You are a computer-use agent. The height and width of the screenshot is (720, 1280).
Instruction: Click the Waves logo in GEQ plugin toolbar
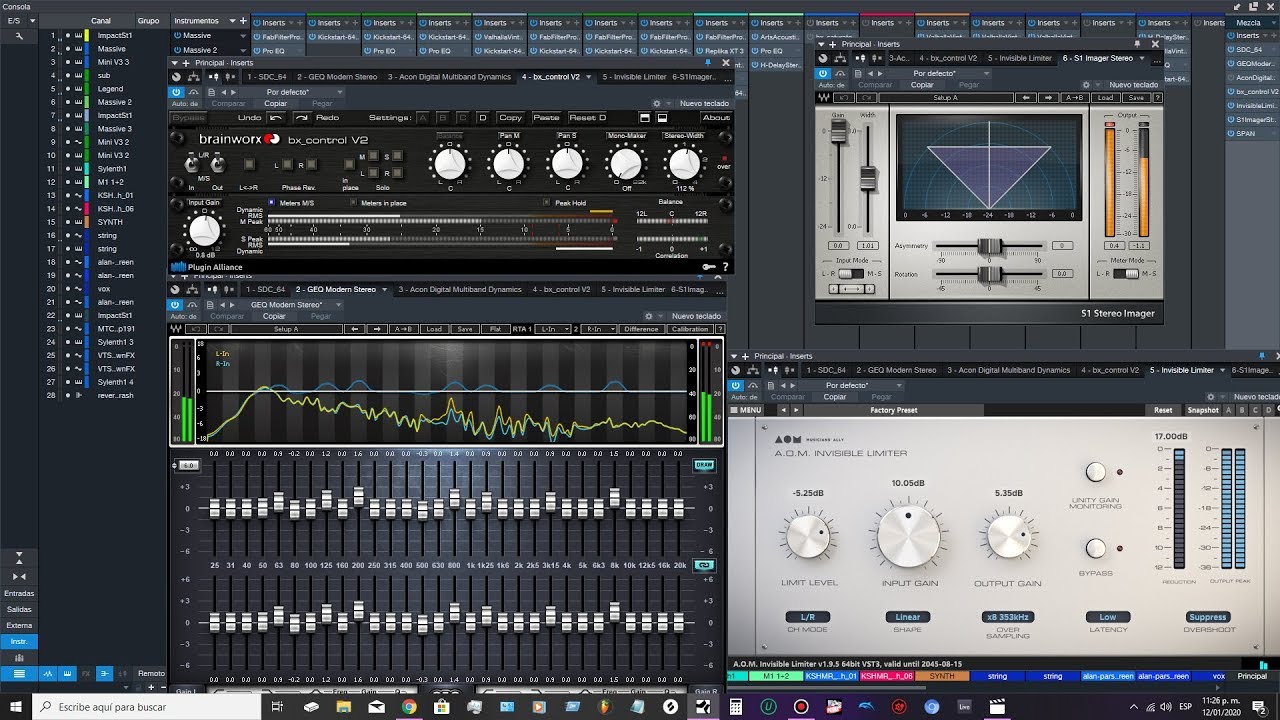(176, 329)
